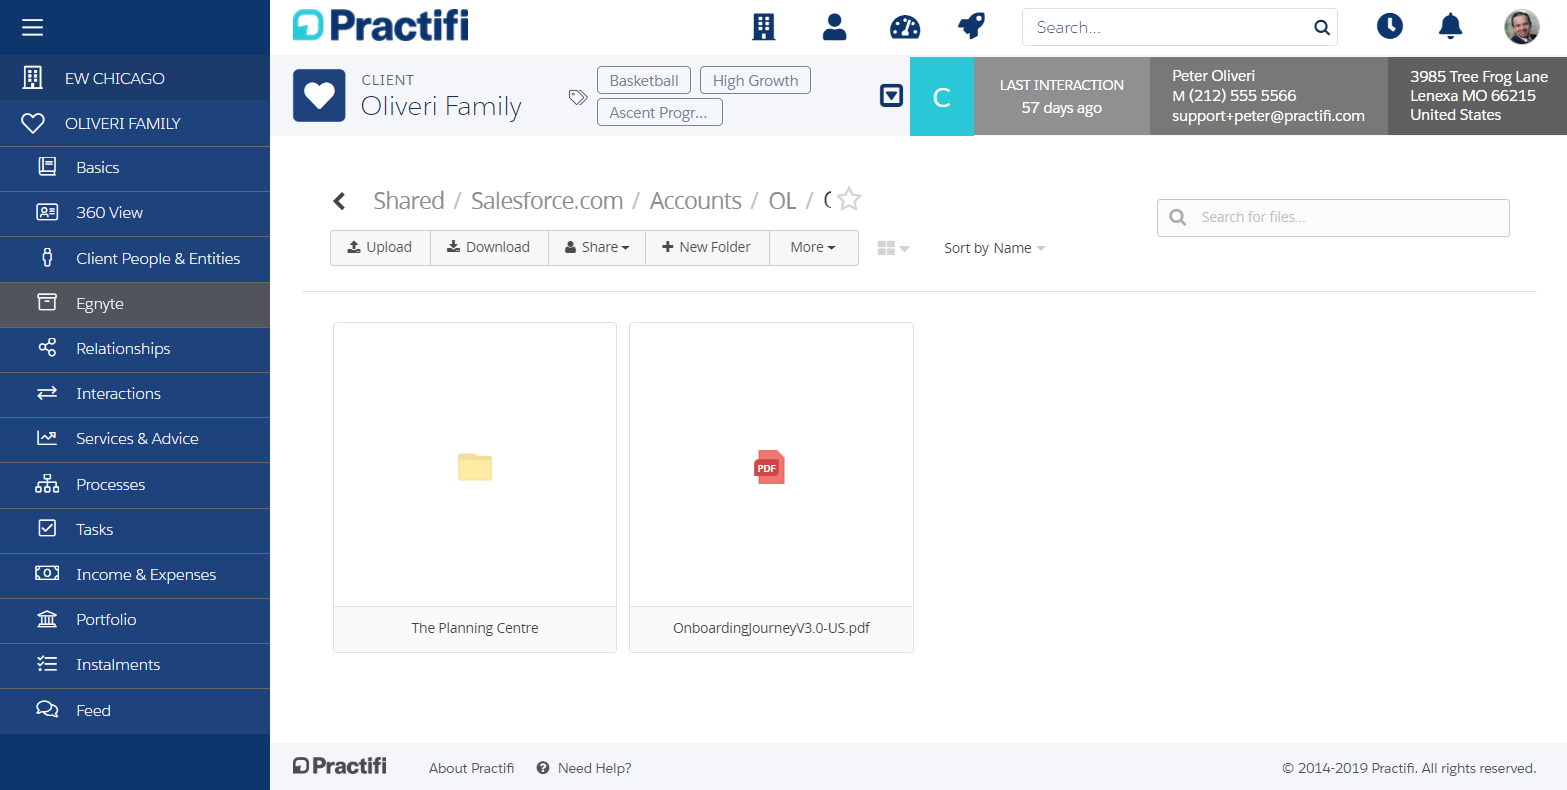The height and width of the screenshot is (790, 1567).
Task: Click the search magnifier icon
Action: (1321, 28)
